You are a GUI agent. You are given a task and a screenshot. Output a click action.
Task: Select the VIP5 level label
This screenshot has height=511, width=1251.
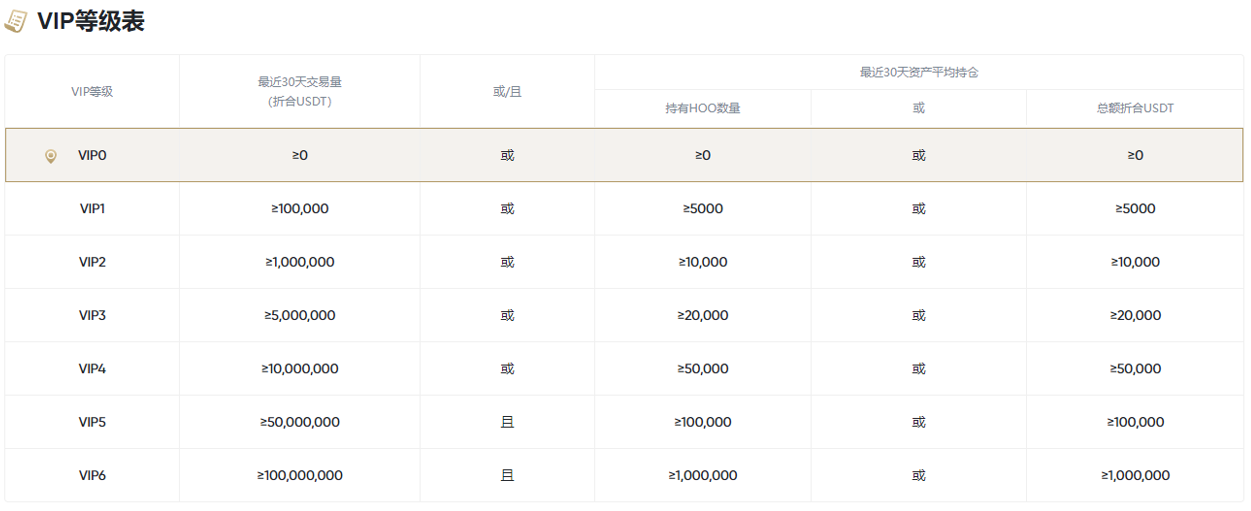tap(92, 422)
